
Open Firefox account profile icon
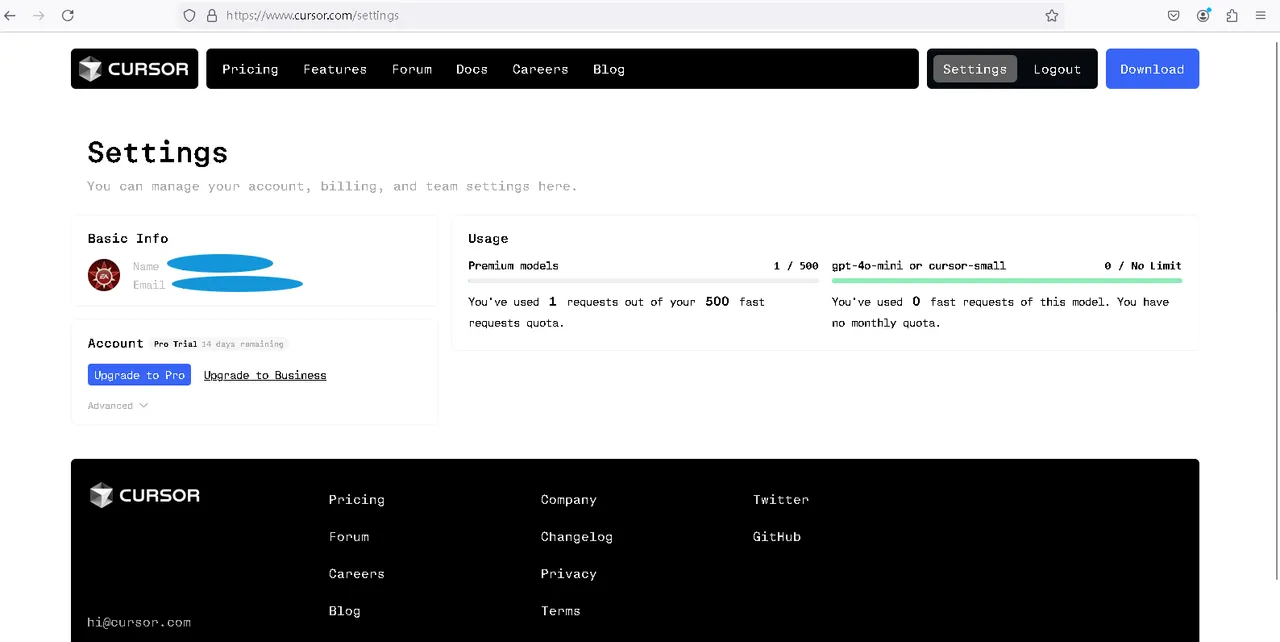pyautogui.click(x=1203, y=16)
